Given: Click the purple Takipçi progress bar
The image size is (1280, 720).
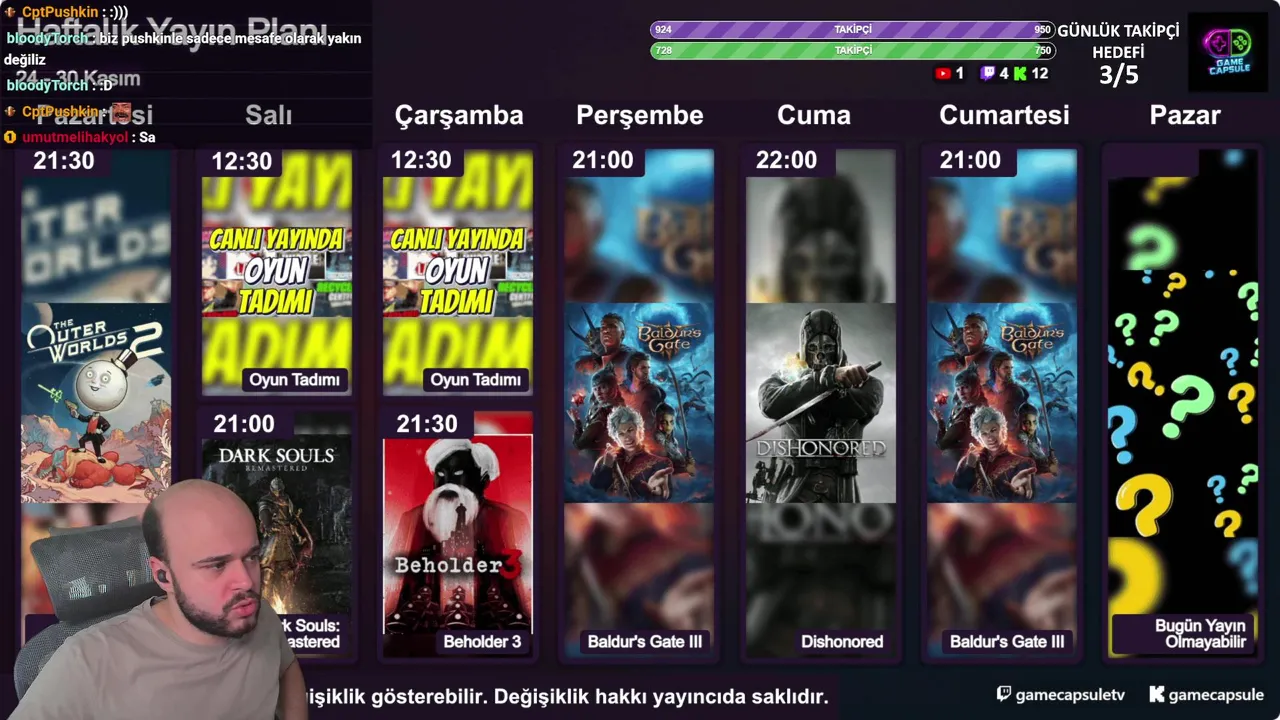Looking at the screenshot, I should click(852, 30).
